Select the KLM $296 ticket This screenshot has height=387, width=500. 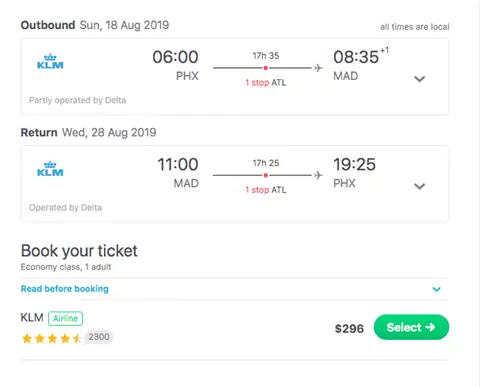point(411,327)
